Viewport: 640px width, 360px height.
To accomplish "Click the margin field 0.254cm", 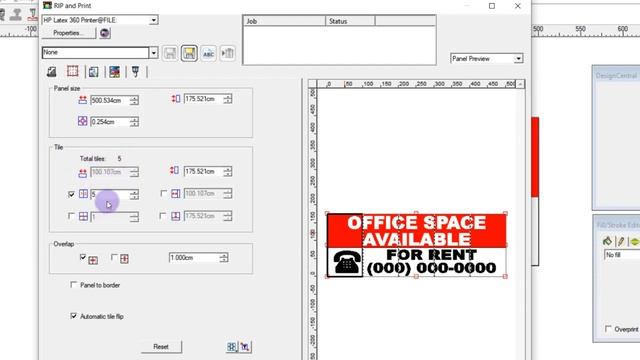I will 110,122.
